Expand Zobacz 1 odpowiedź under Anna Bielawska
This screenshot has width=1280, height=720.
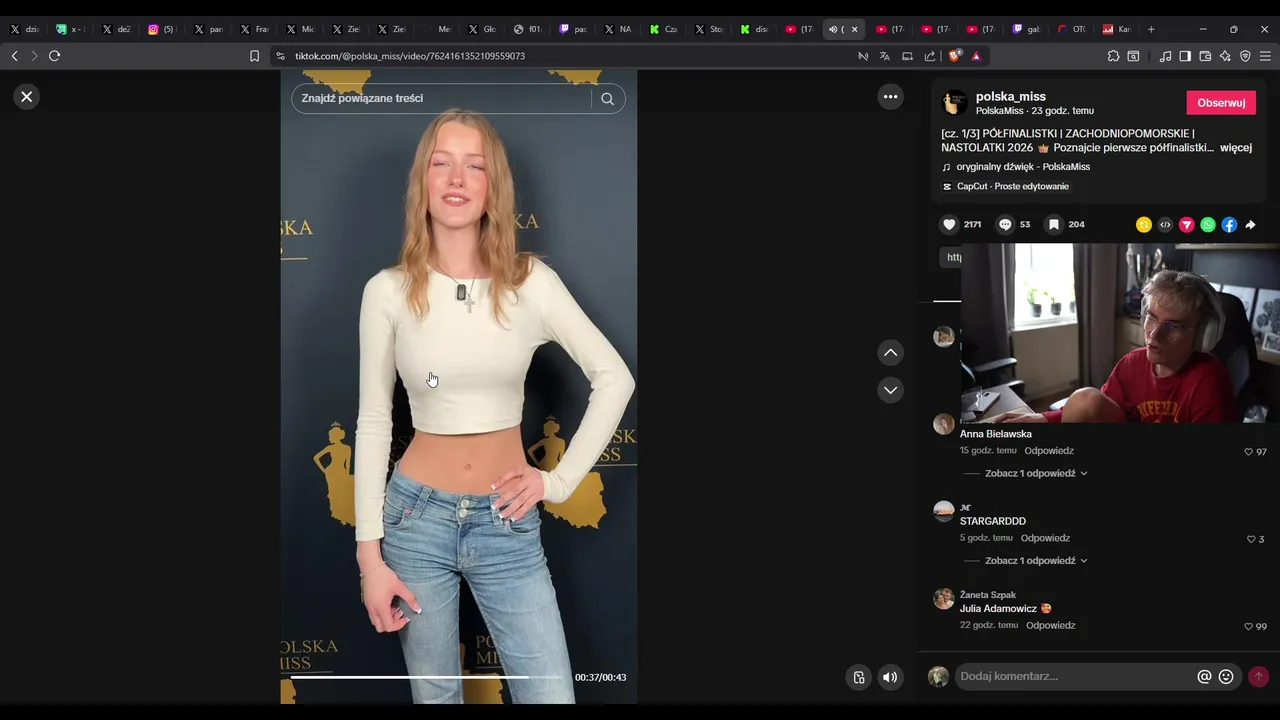(1036, 474)
